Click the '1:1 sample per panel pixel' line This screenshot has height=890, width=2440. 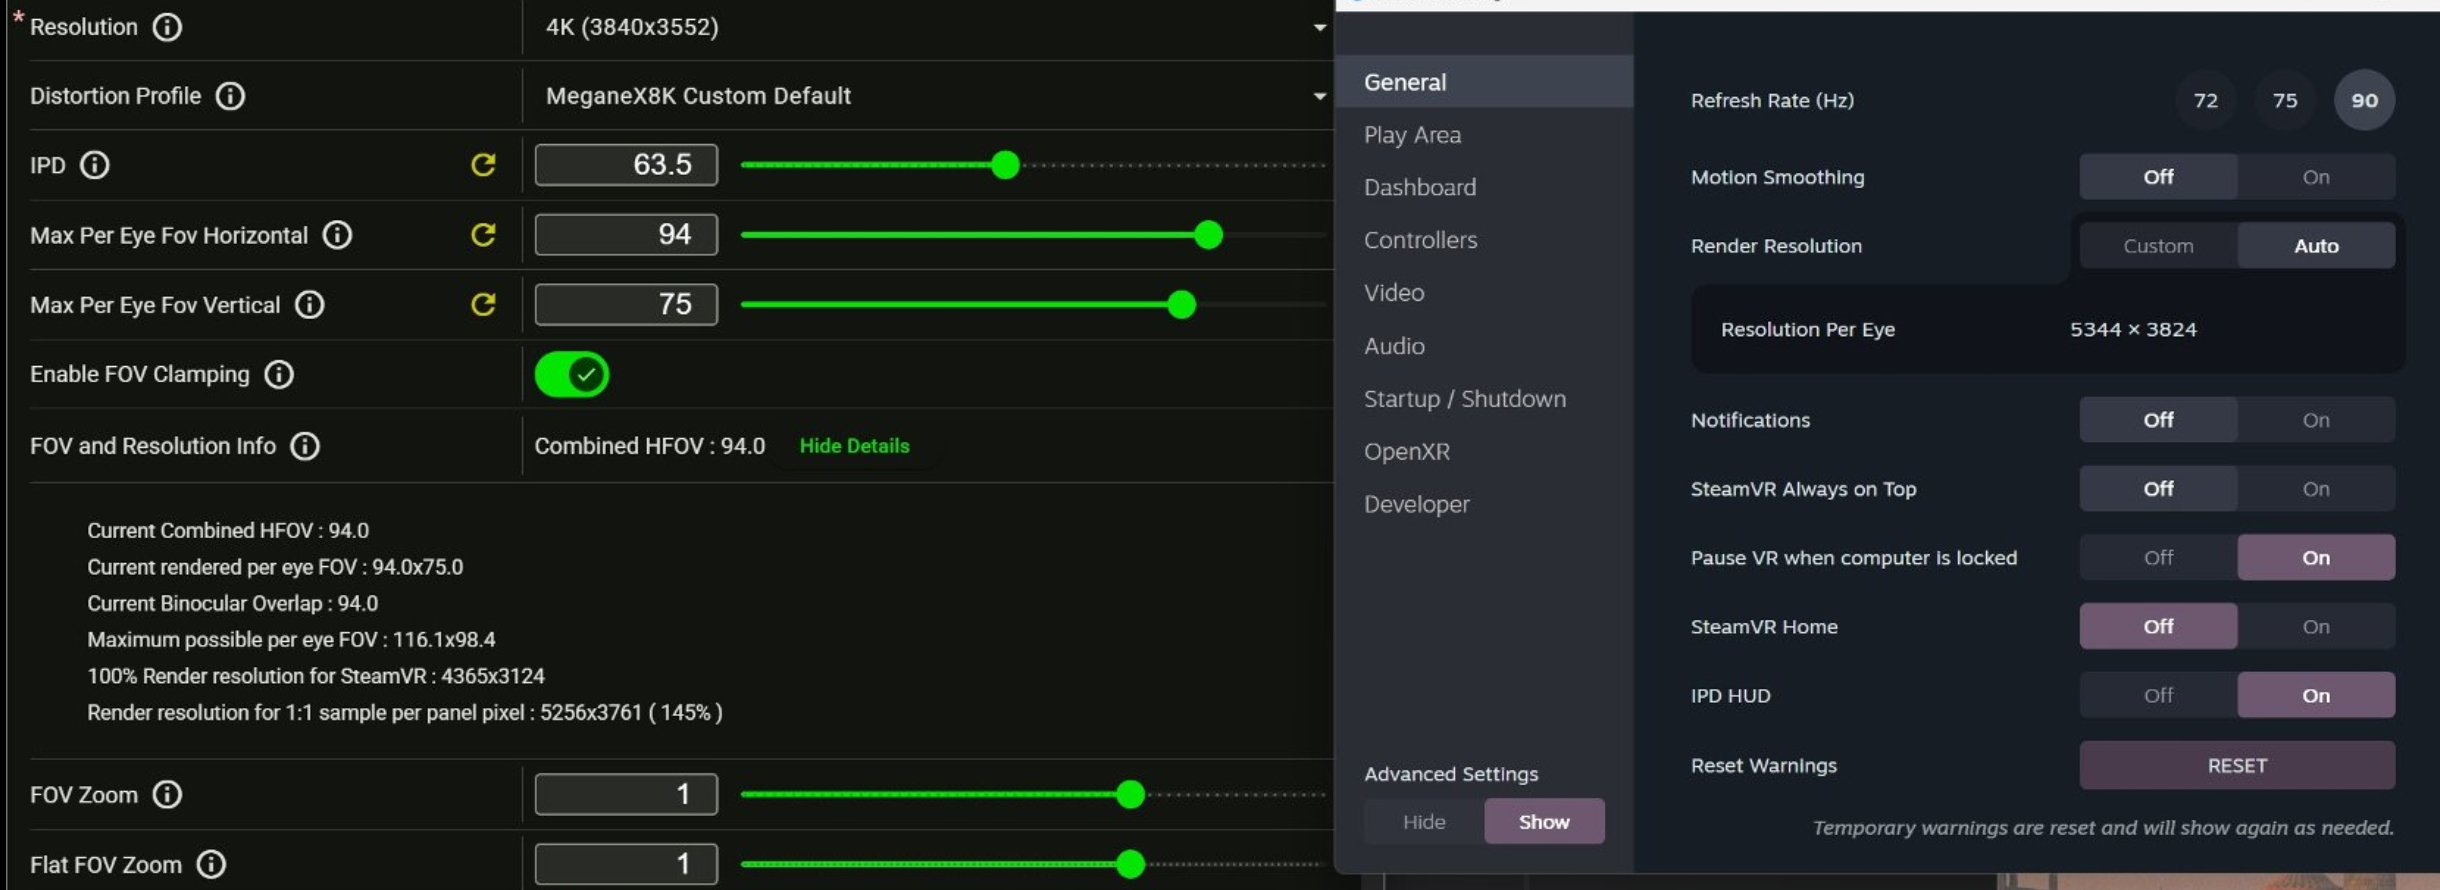[405, 713]
